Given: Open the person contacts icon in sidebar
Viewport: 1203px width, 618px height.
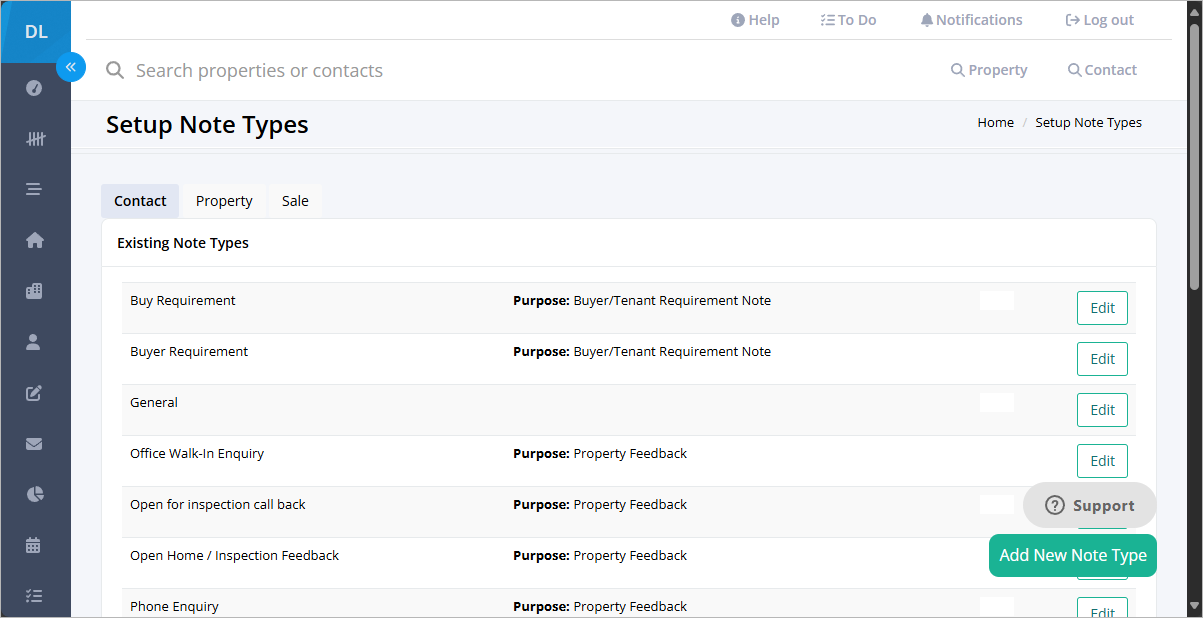Looking at the screenshot, I should (x=34, y=342).
